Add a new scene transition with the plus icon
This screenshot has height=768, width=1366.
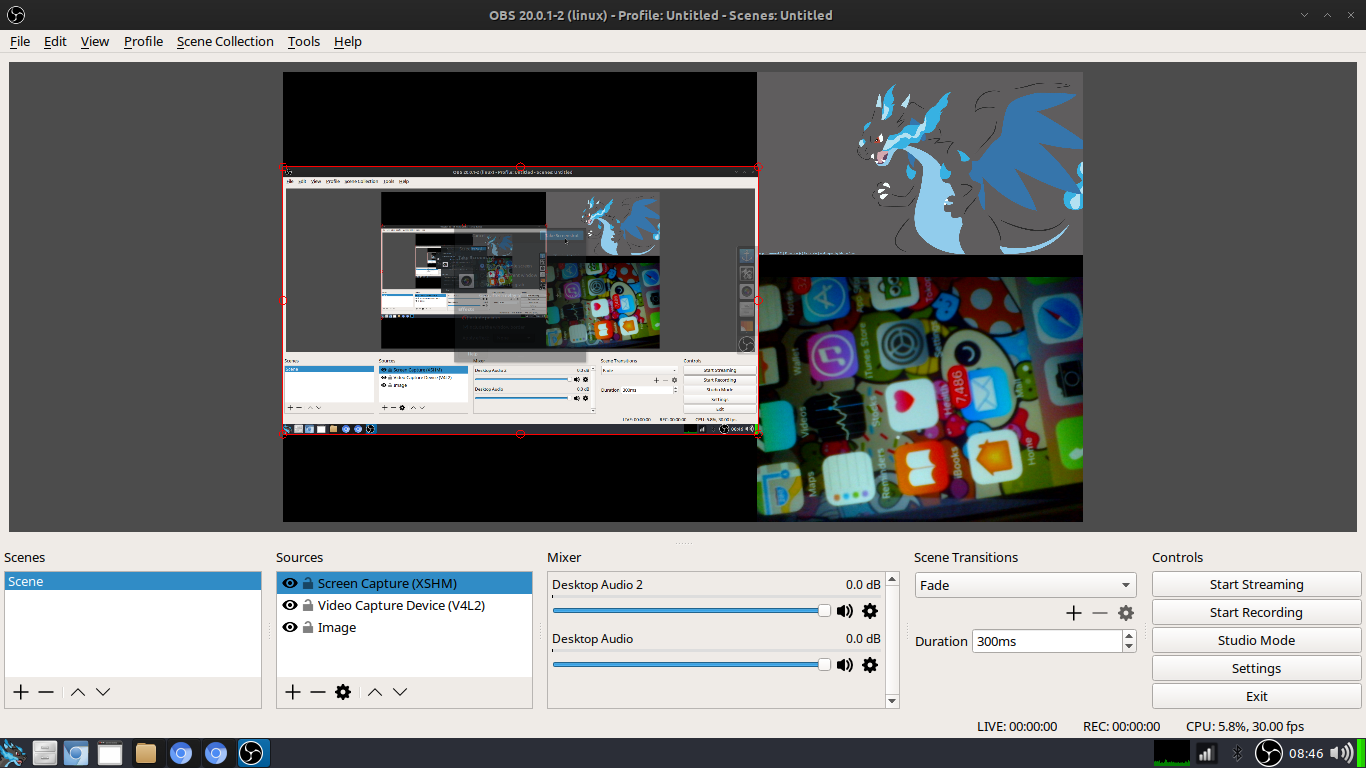1073,612
